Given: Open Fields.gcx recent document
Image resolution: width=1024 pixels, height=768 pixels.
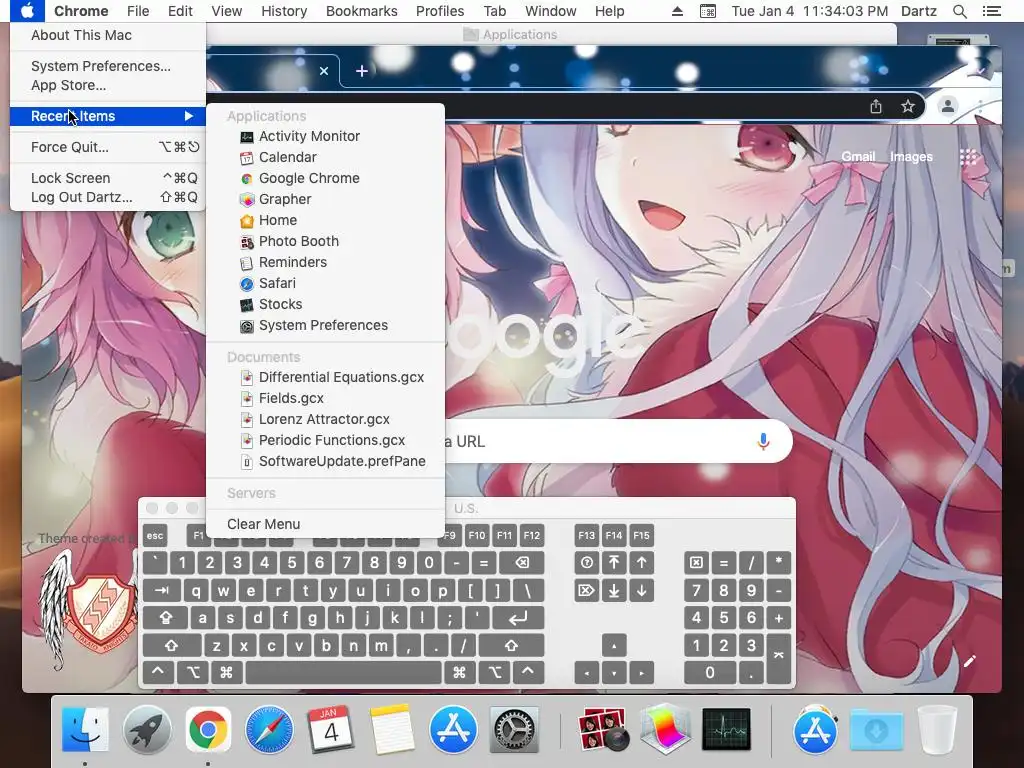Looking at the screenshot, I should 325,398.
